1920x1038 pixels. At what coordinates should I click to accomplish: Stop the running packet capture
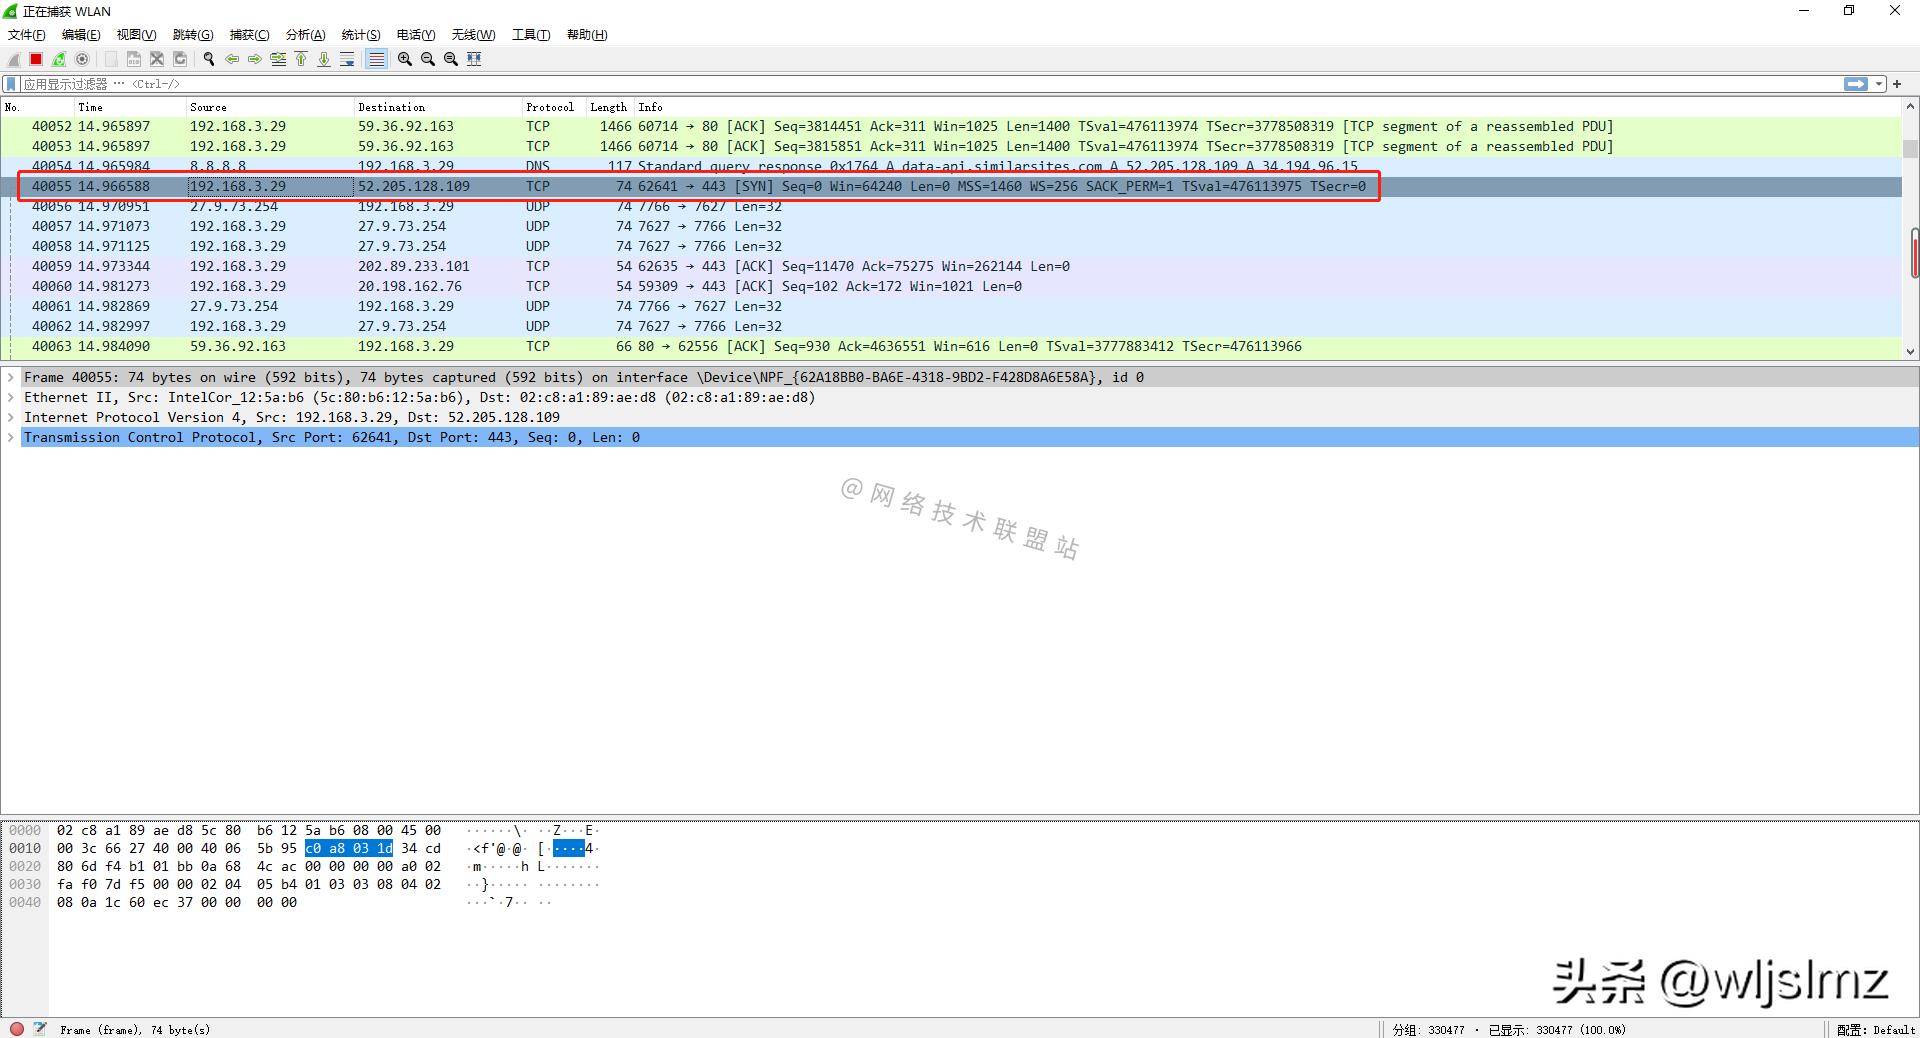point(36,59)
